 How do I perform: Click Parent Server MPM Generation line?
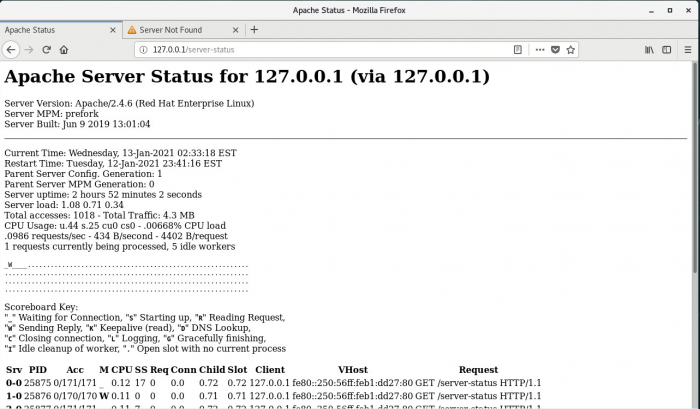click(79, 184)
